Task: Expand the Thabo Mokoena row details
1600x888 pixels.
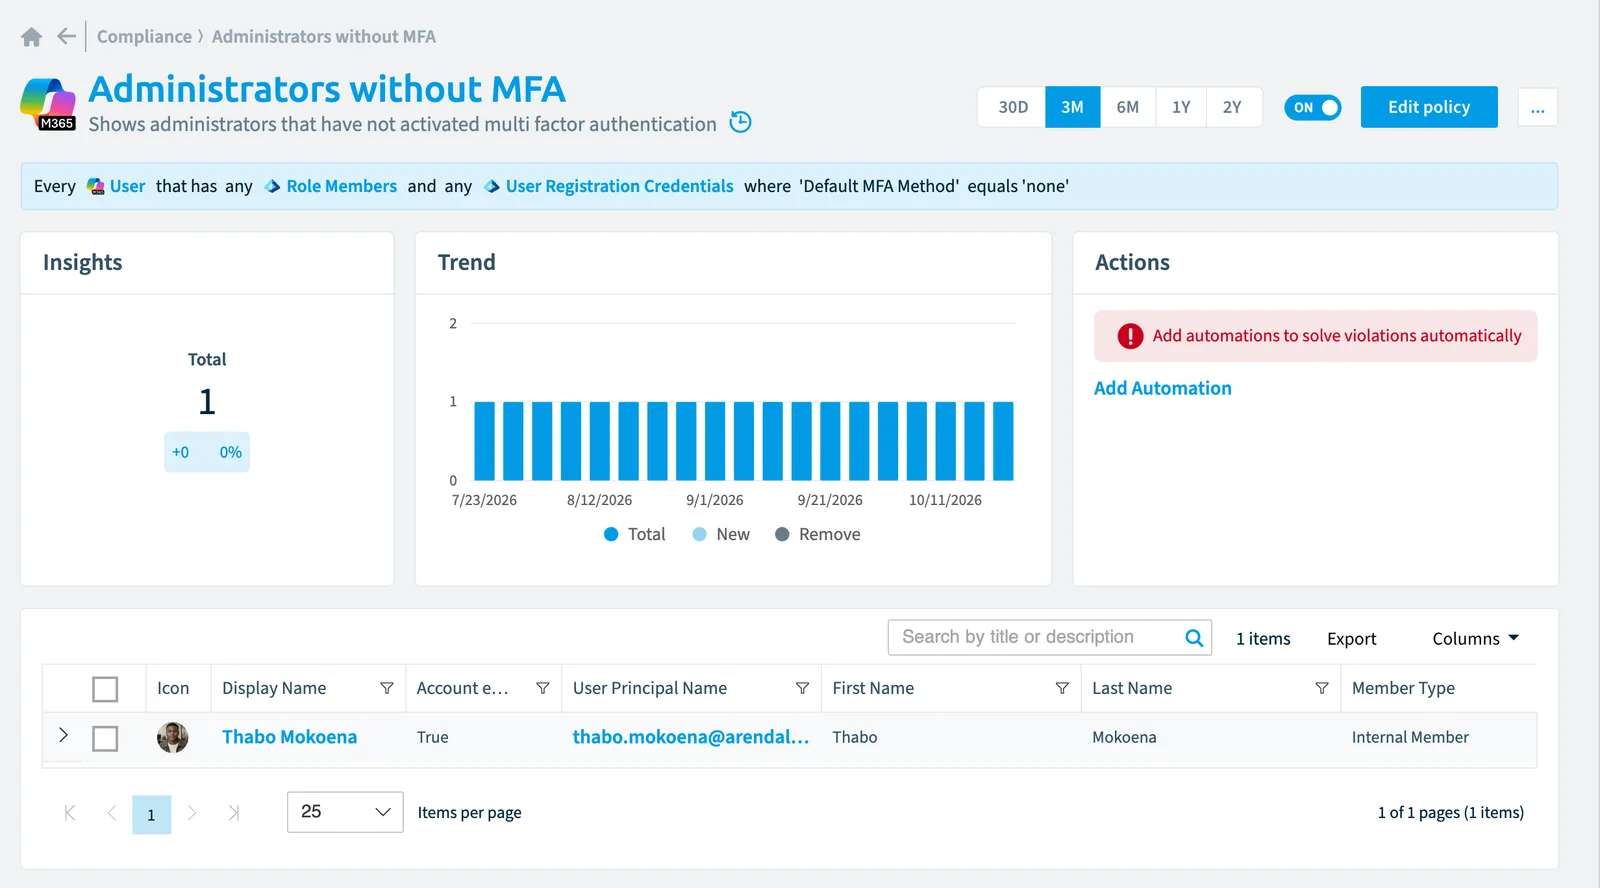Action: [x=63, y=735]
